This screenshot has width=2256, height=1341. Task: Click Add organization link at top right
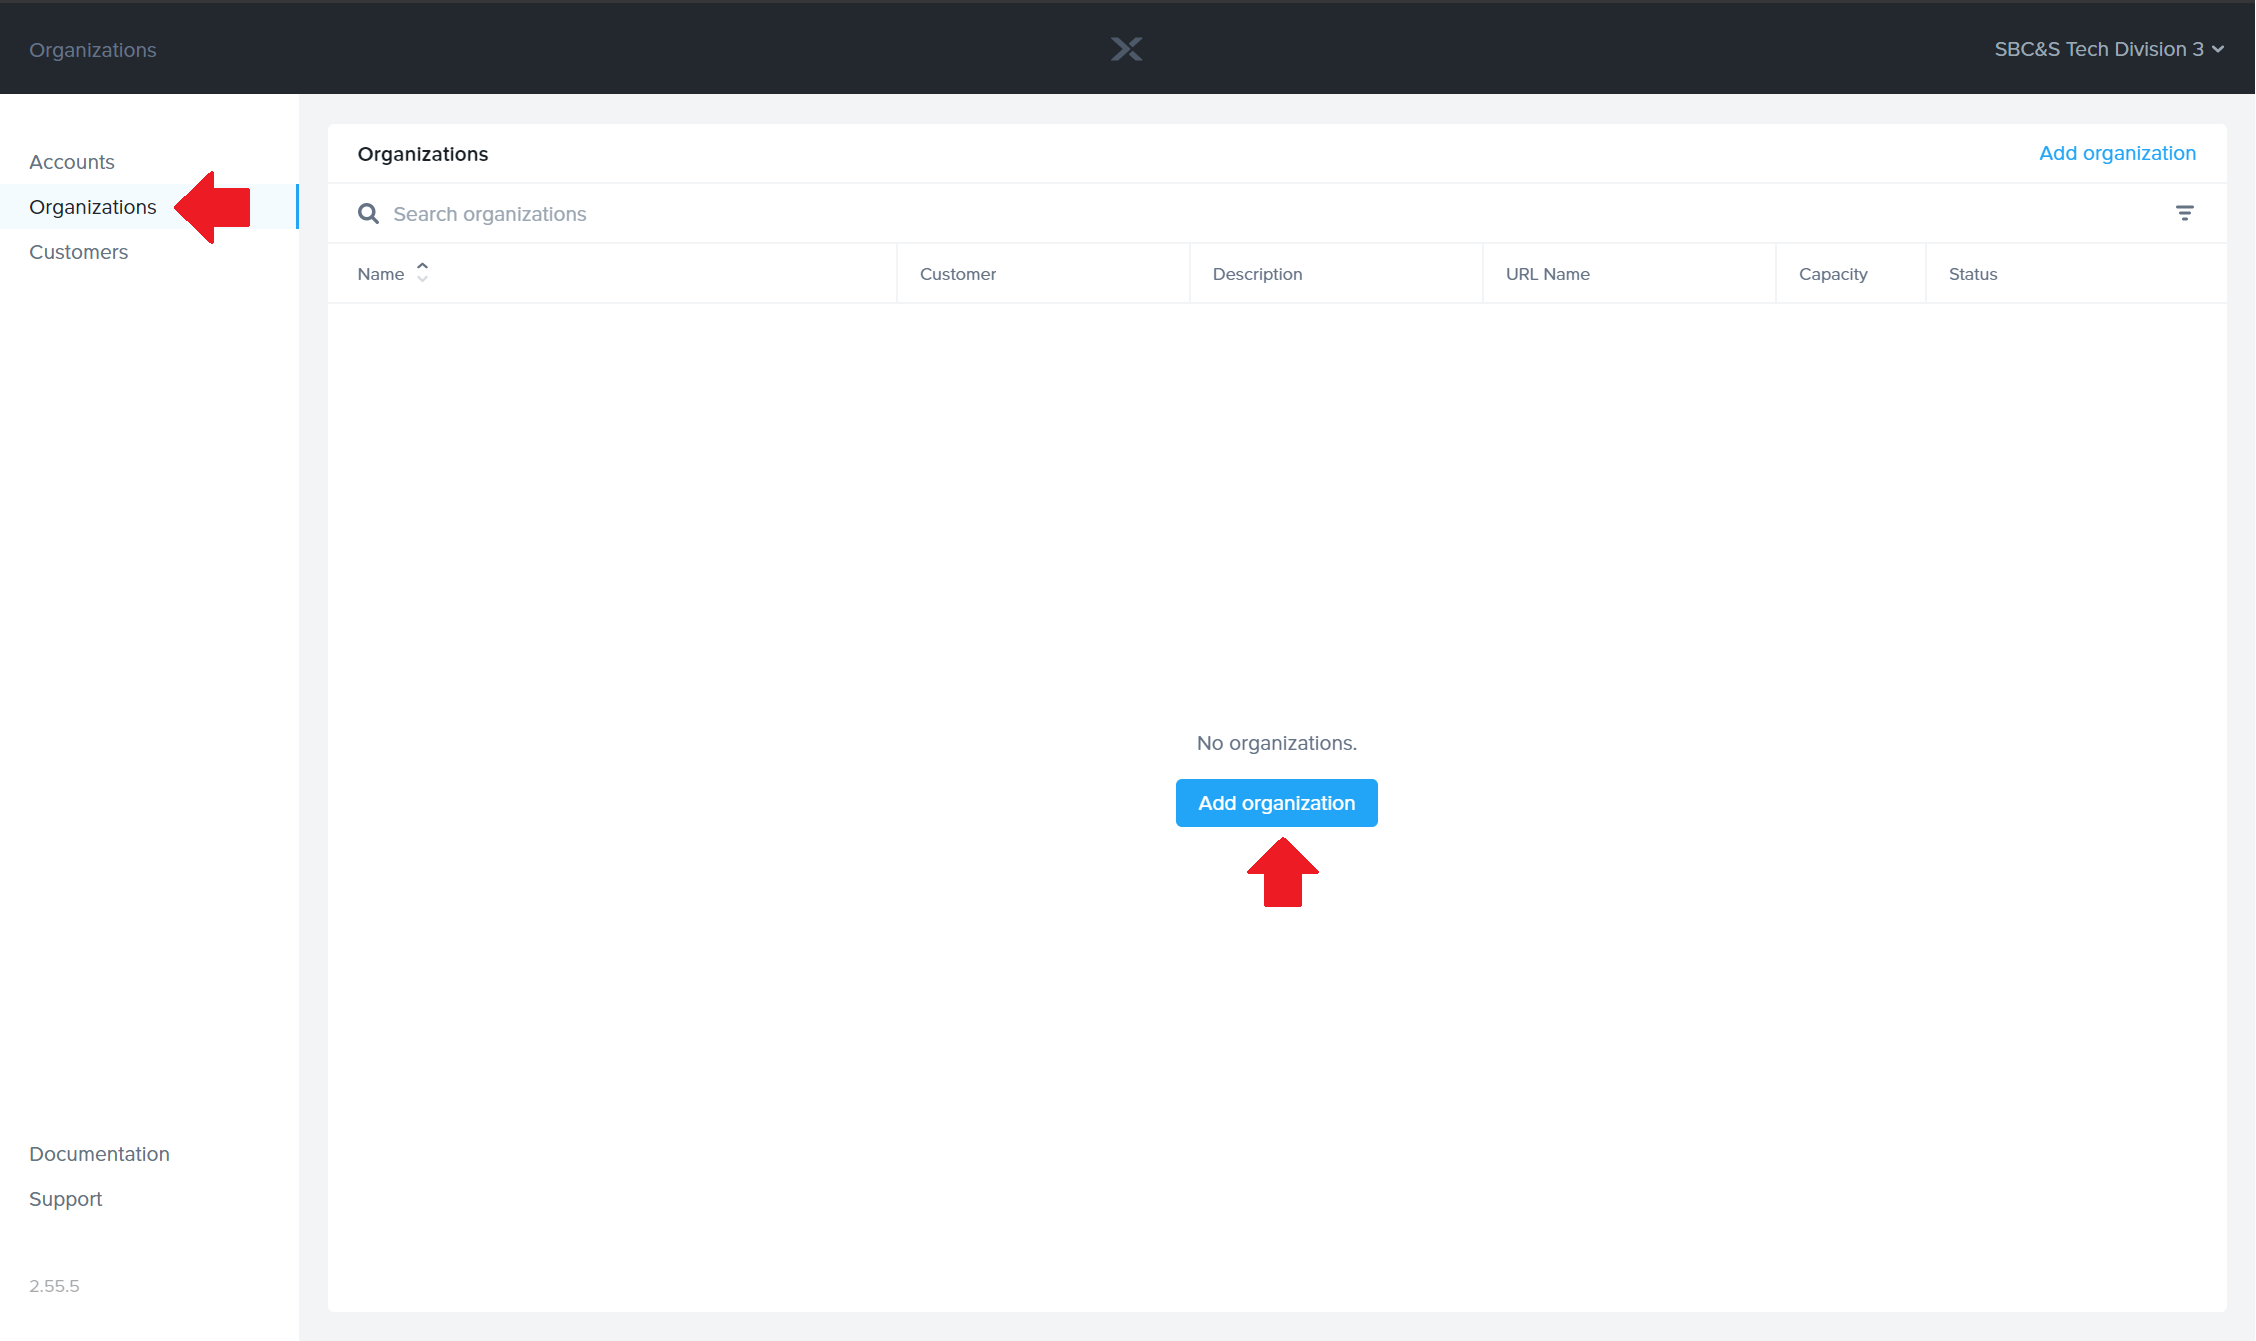2118,153
